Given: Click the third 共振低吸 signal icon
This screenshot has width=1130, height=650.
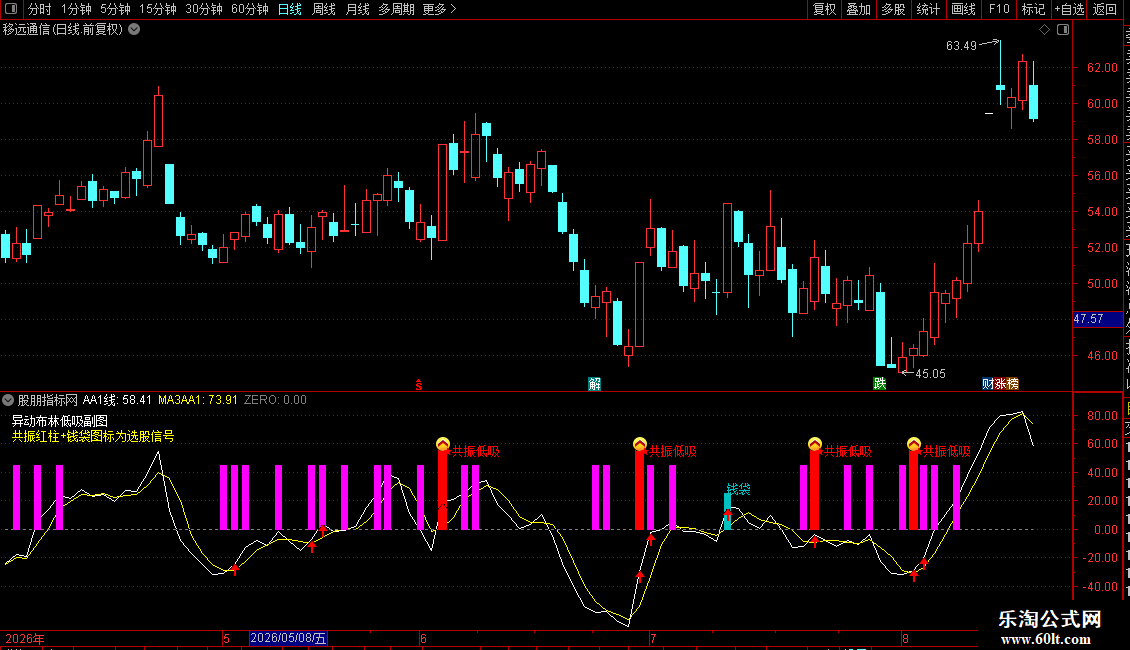Looking at the screenshot, I should click(815, 443).
